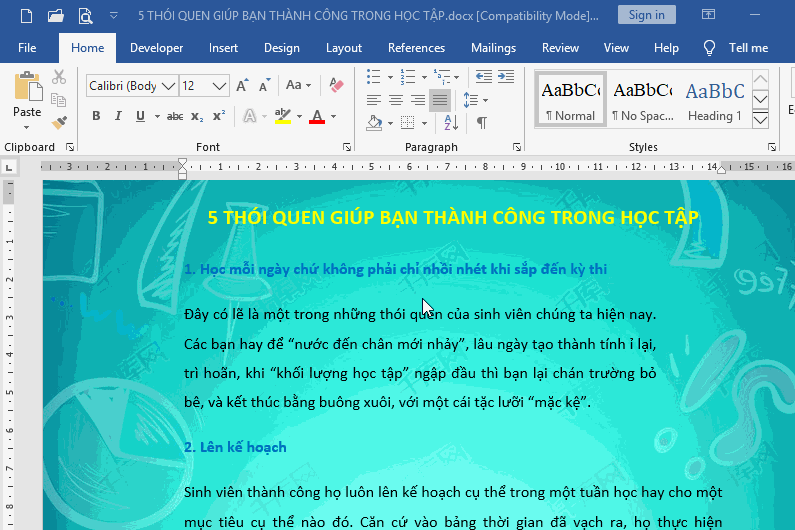The height and width of the screenshot is (530, 795).
Task: Expand the font color palette arrow
Action: [334, 117]
